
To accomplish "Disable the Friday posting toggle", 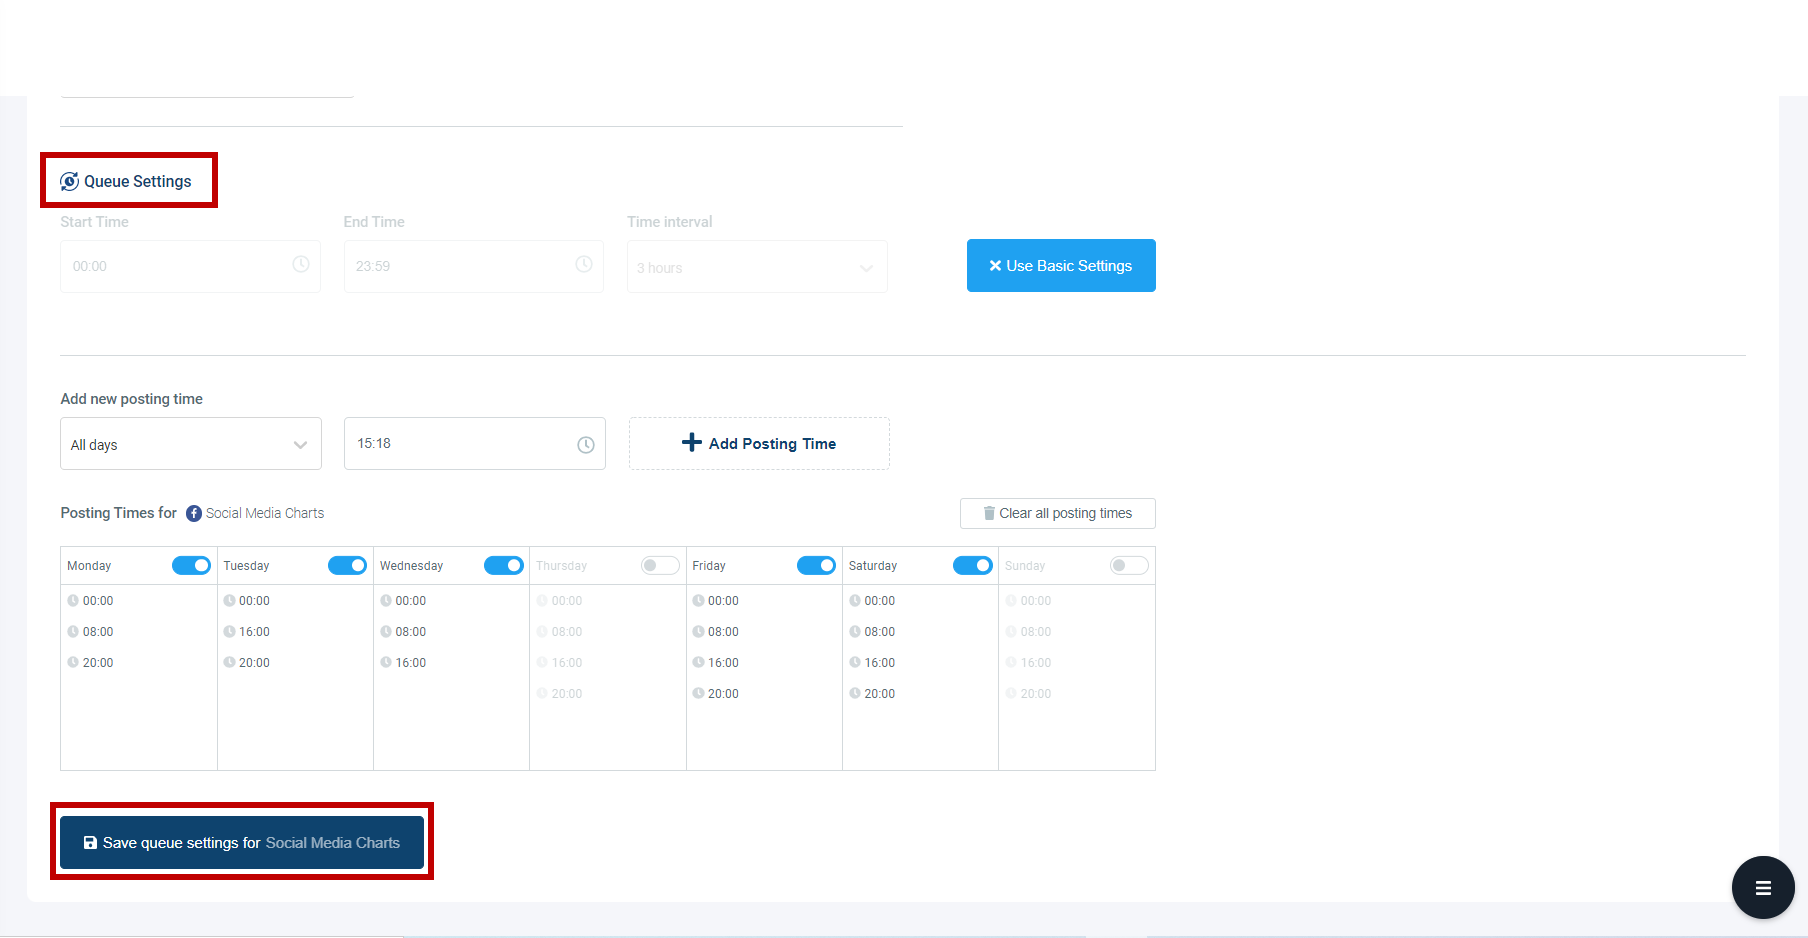I will pyautogui.click(x=817, y=565).
